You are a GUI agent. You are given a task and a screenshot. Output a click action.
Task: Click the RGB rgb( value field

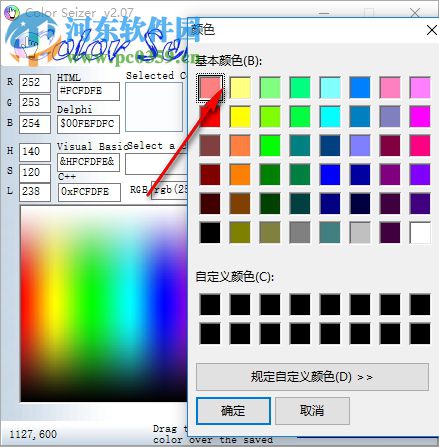169,190
